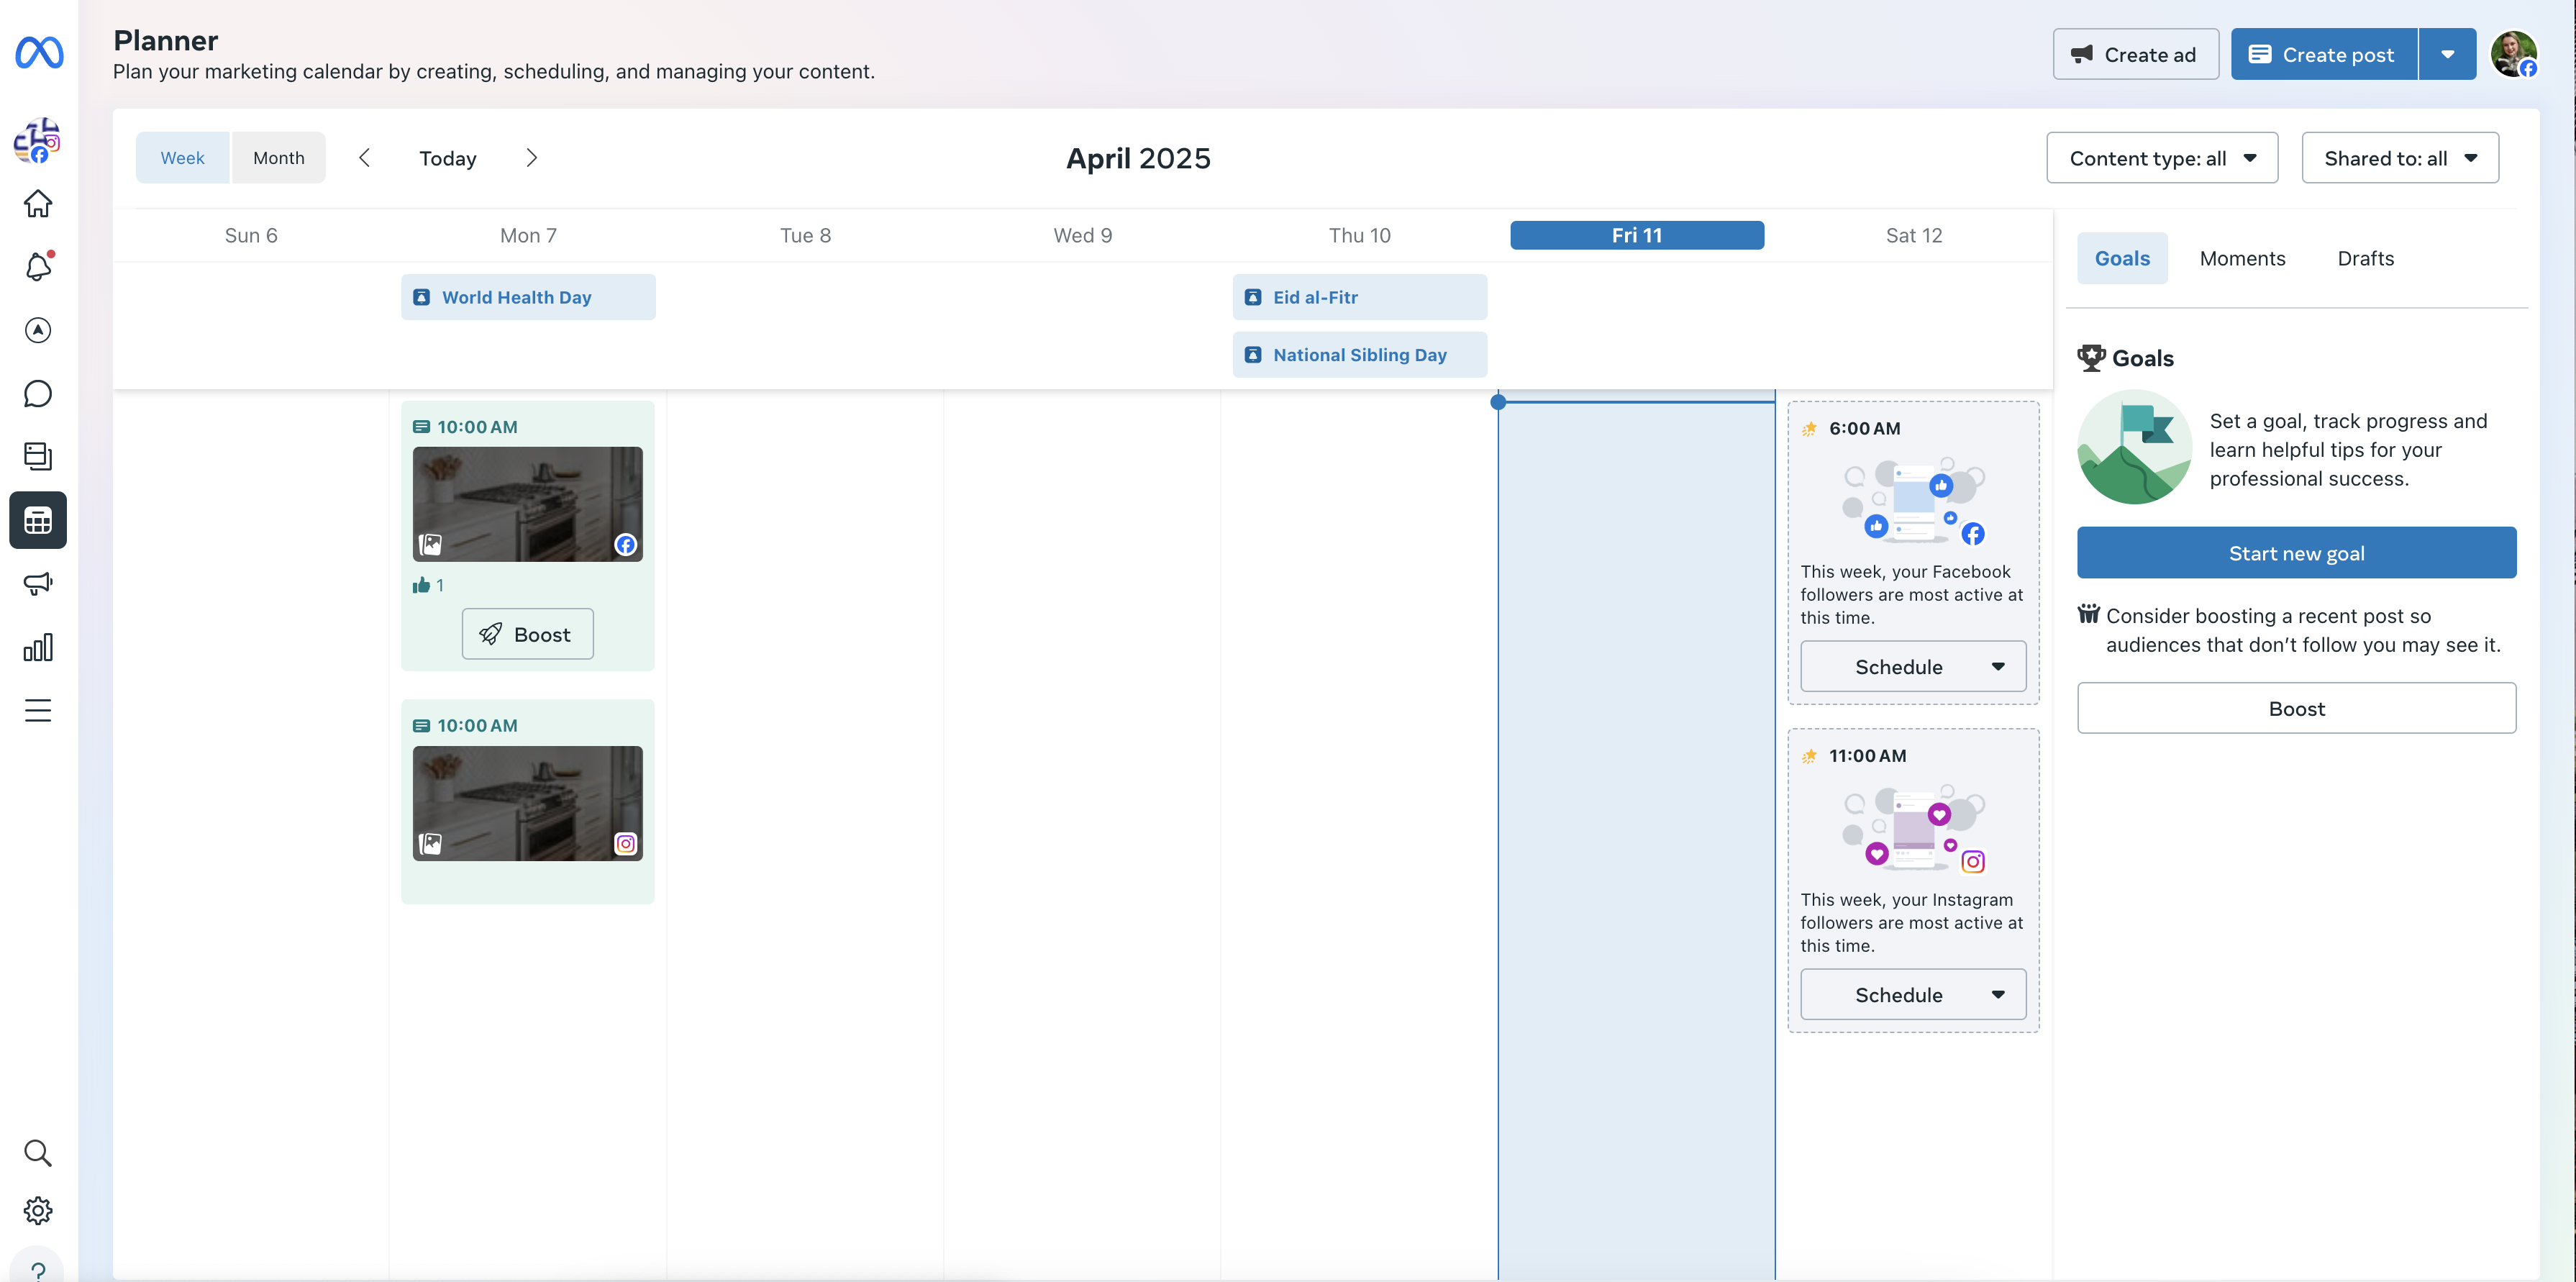The image size is (2576, 1282).
Task: Open Notifications bell icon
Action: pyautogui.click(x=38, y=267)
